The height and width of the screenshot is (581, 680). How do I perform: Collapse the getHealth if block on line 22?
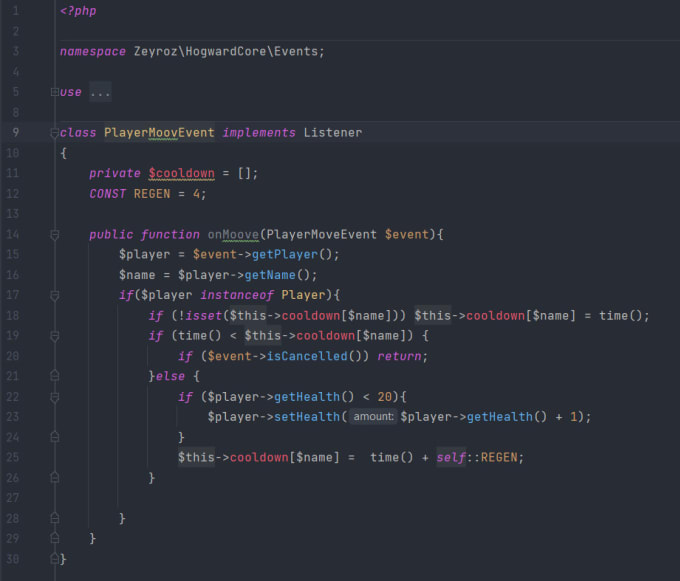[x=55, y=397]
